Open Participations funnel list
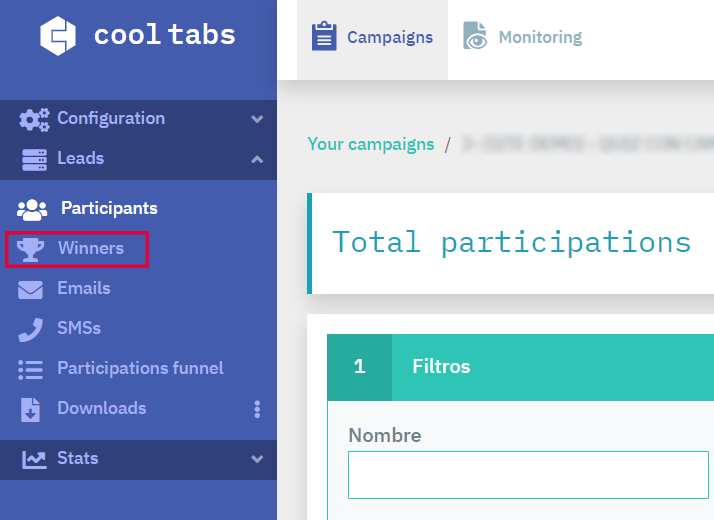Viewport: 714px width, 520px height. (140, 368)
